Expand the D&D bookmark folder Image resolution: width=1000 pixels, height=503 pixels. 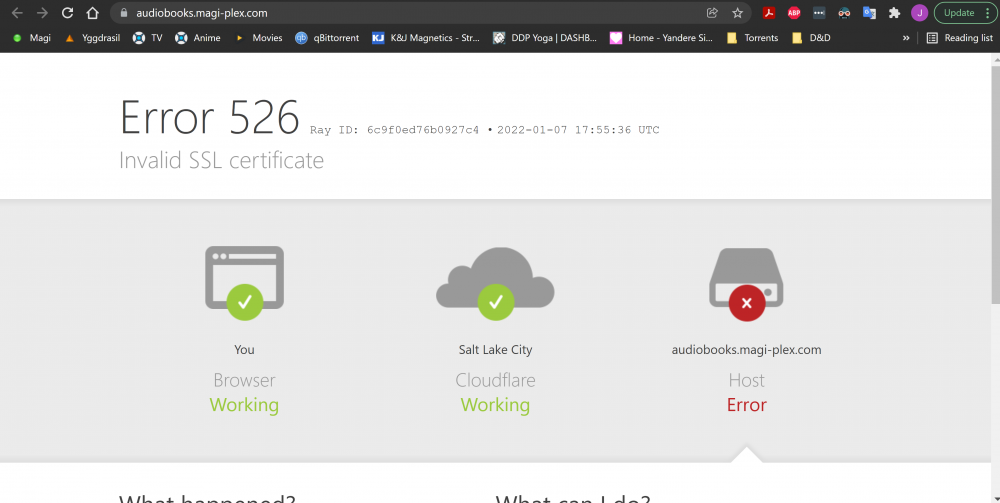(x=811, y=38)
